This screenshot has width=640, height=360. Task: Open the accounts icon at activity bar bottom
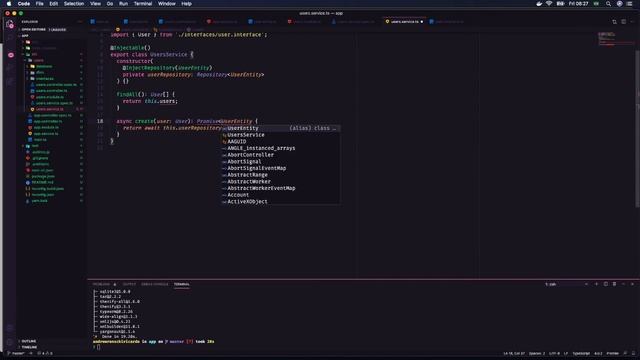pos(10,329)
